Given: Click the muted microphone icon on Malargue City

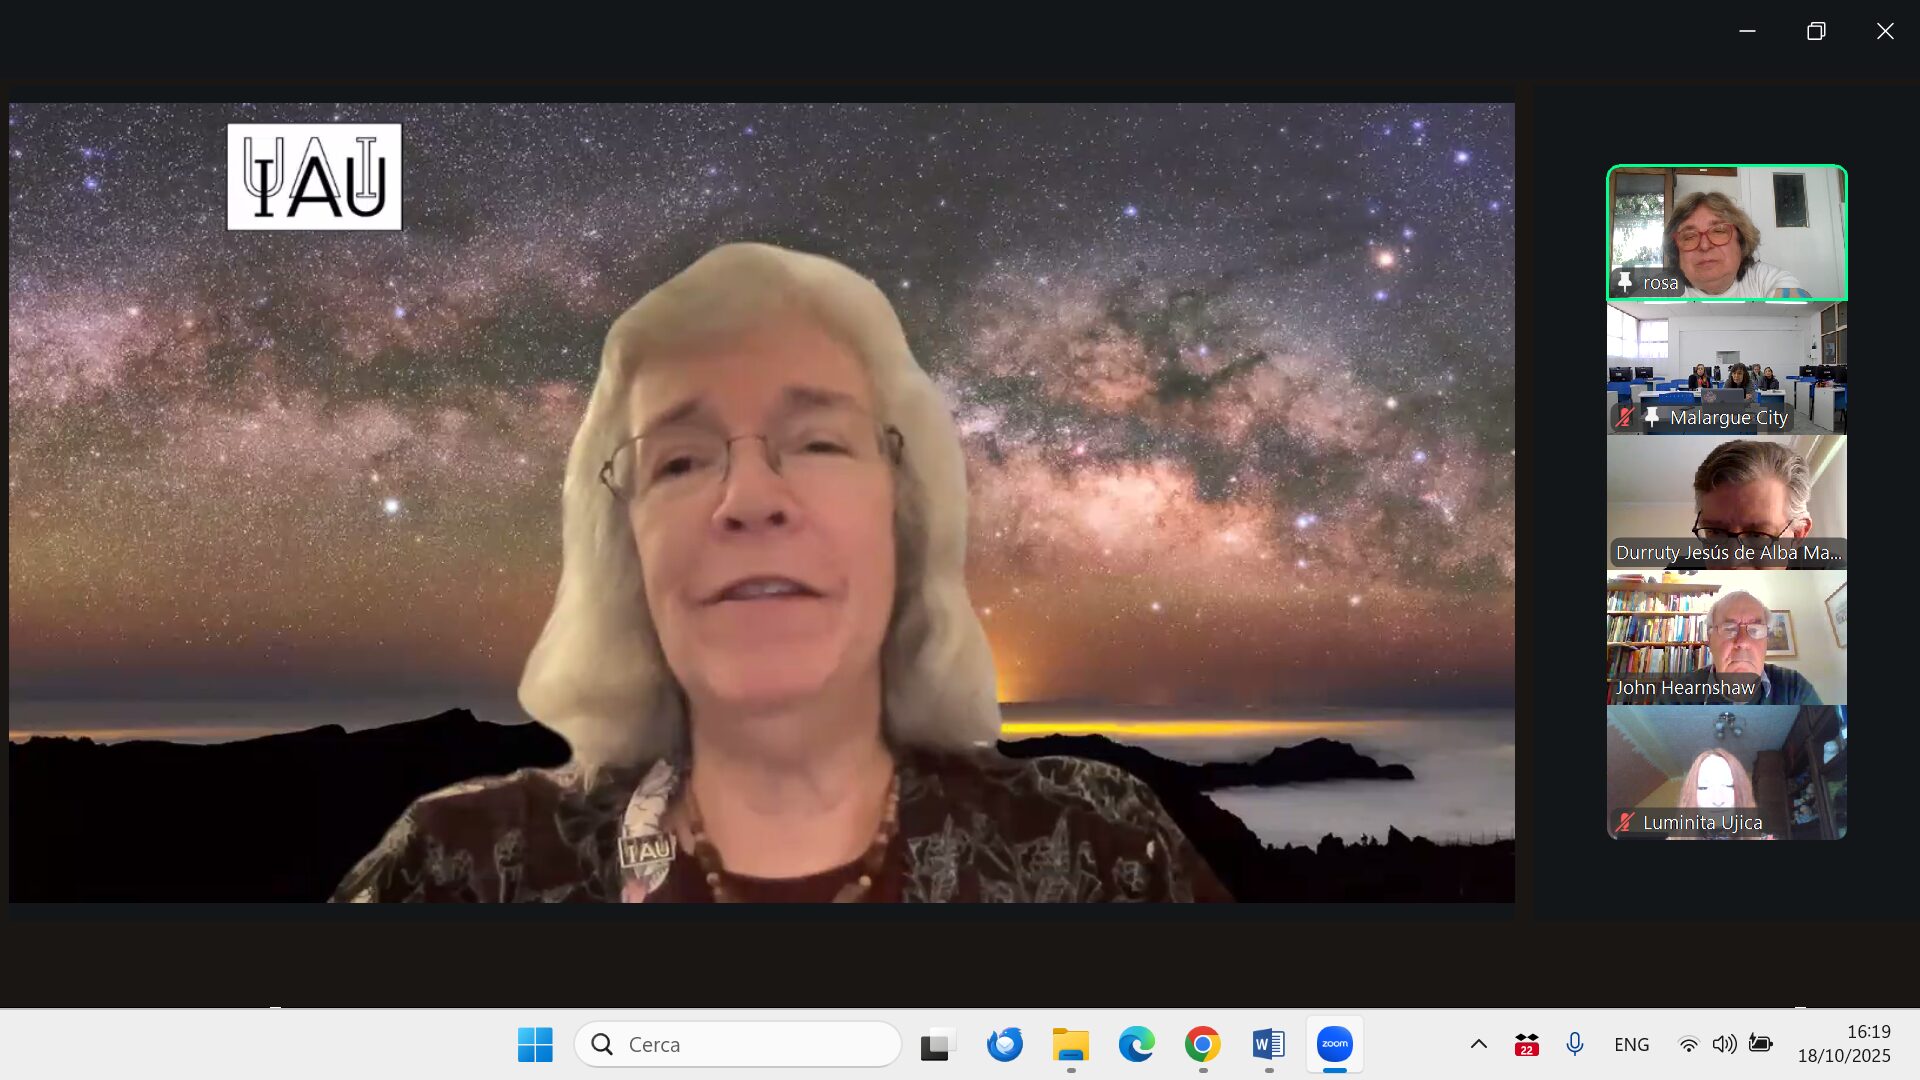Looking at the screenshot, I should [x=1625, y=417].
